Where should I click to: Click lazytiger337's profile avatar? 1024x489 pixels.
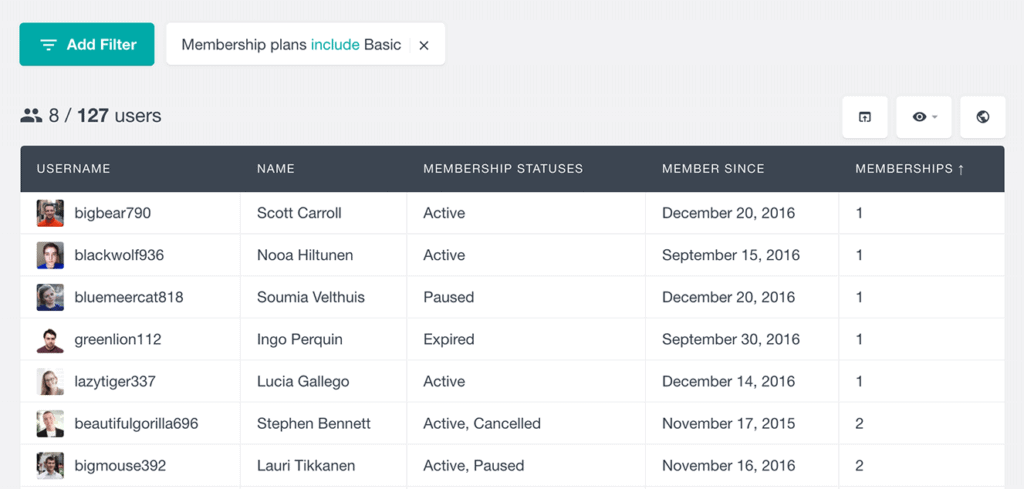pyautogui.click(x=50, y=381)
